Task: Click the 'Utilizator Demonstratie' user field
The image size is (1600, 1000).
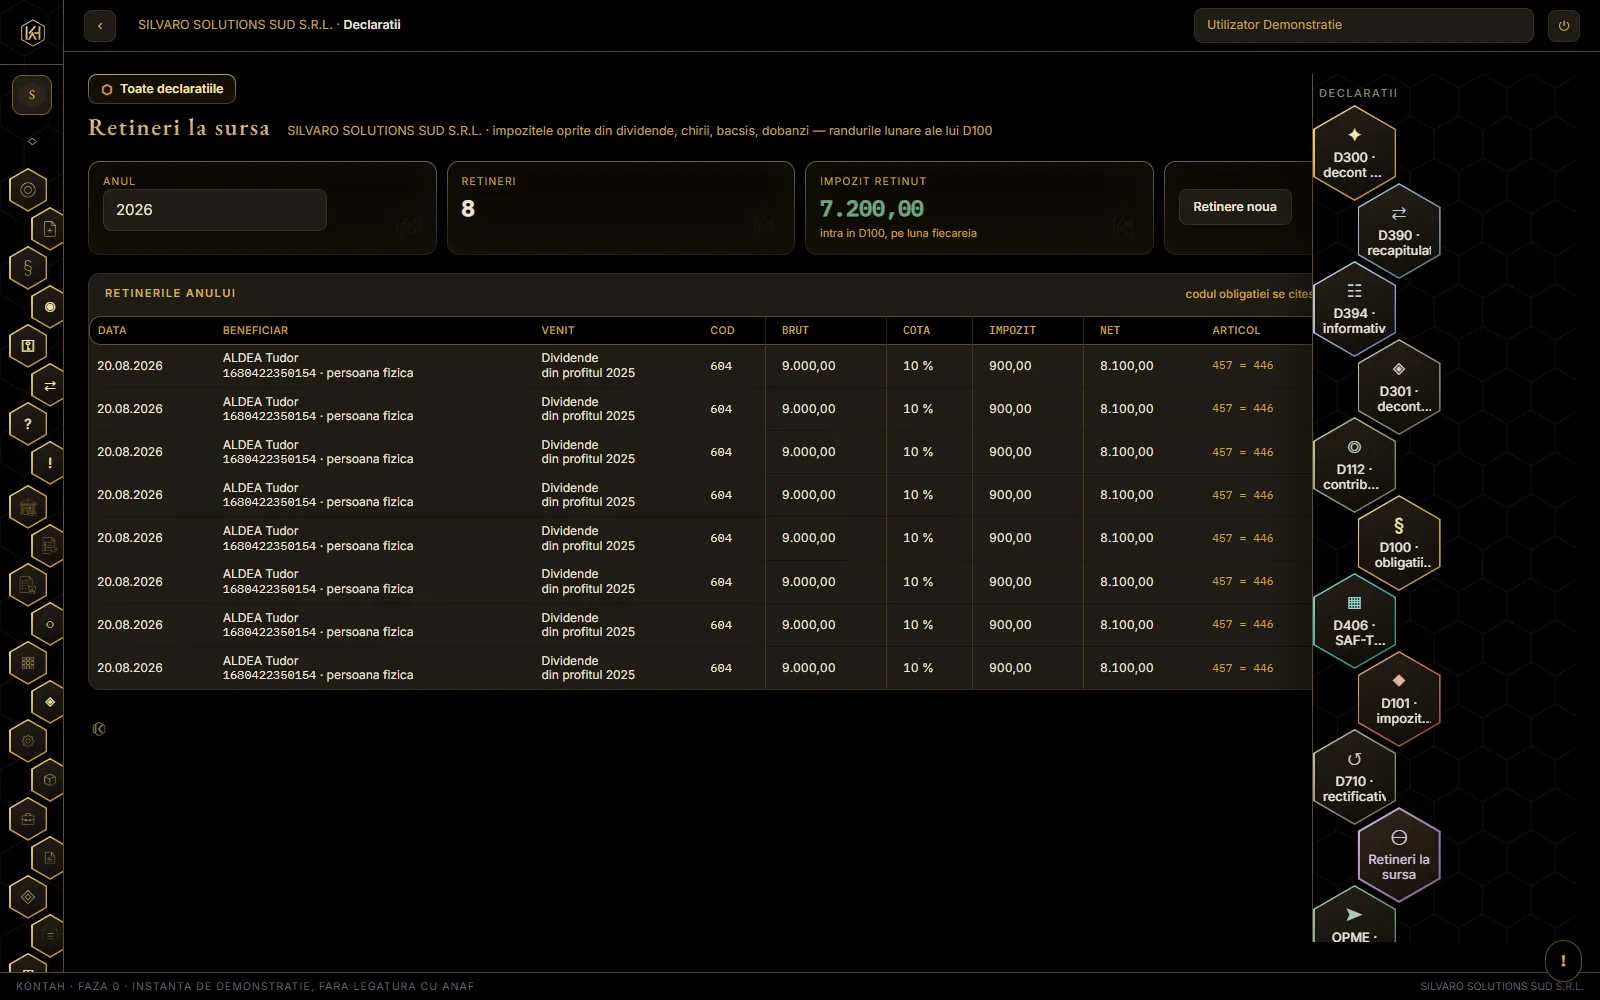Action: (x=1364, y=26)
